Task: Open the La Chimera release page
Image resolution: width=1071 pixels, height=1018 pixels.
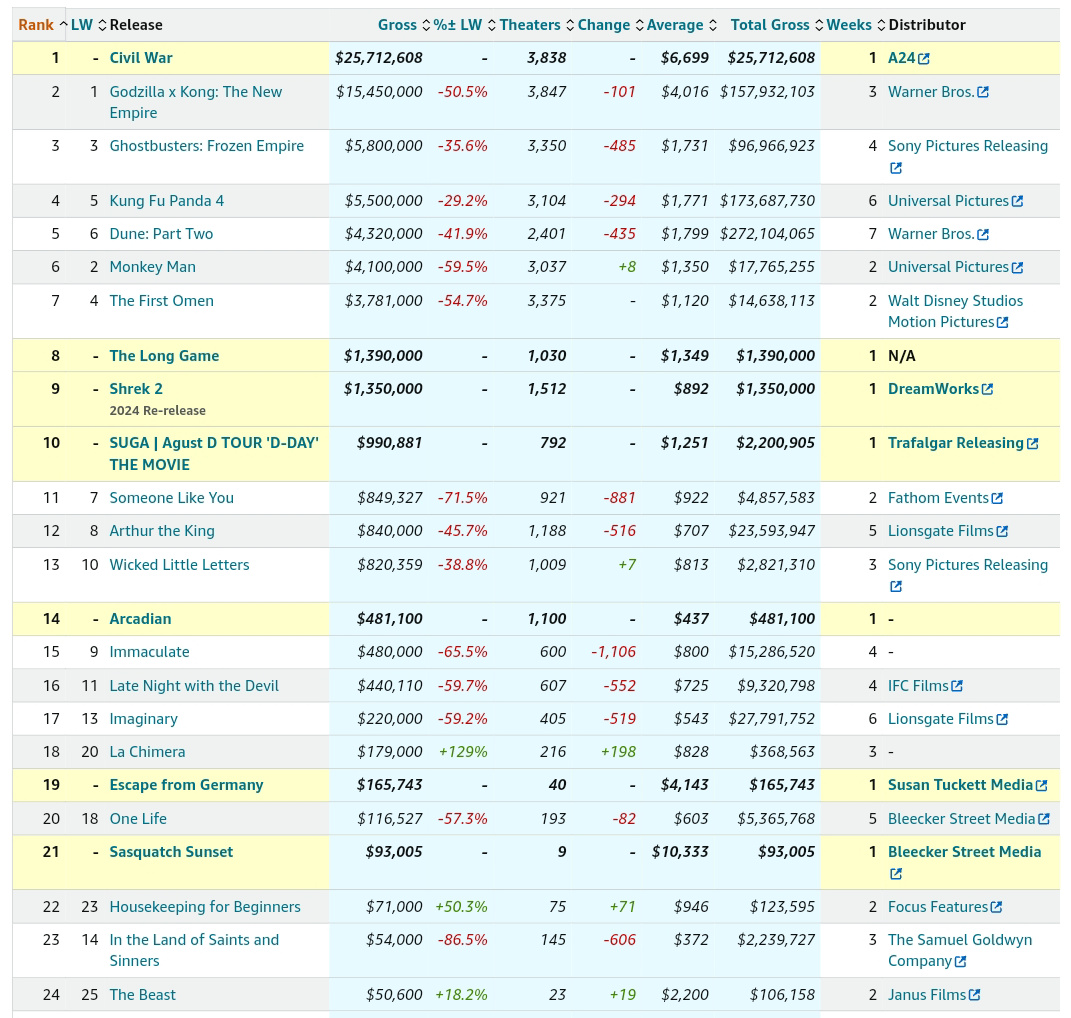Action: pos(147,752)
